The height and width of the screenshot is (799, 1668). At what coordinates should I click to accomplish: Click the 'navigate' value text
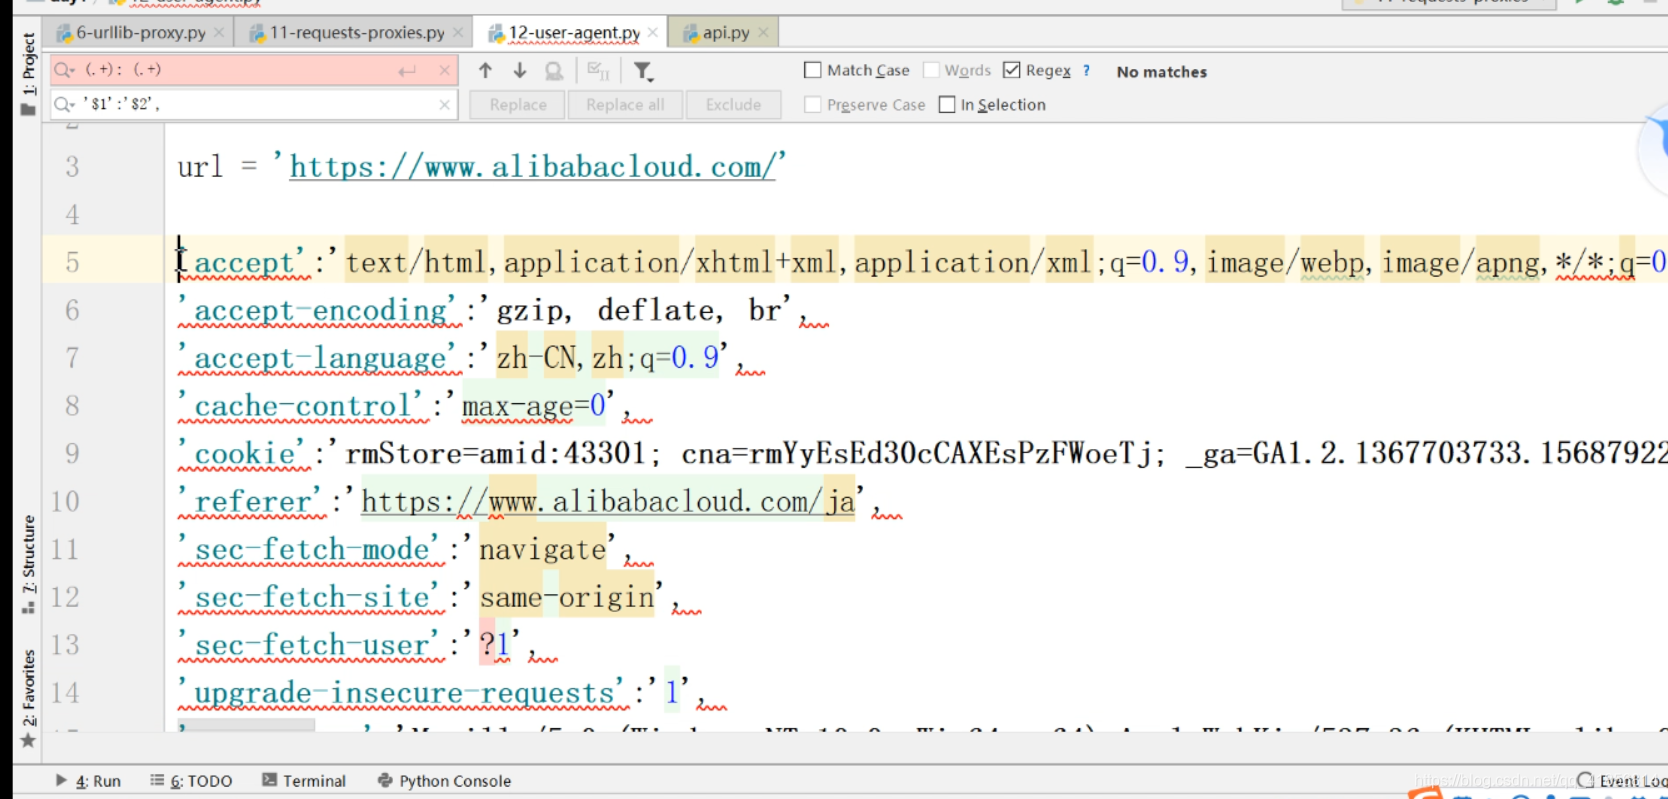(542, 549)
